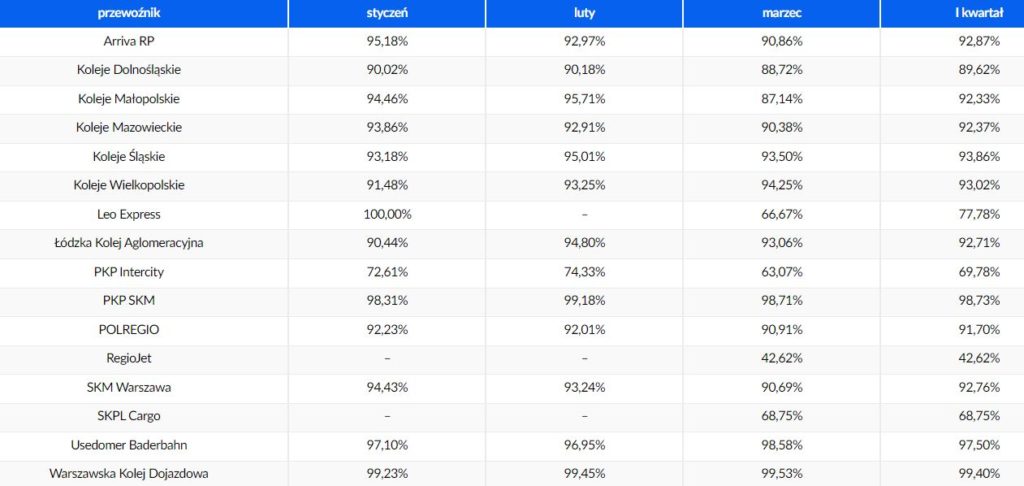Click the 'I kwartał' column header
Image resolution: width=1024 pixels, height=486 pixels.
tap(978, 13)
